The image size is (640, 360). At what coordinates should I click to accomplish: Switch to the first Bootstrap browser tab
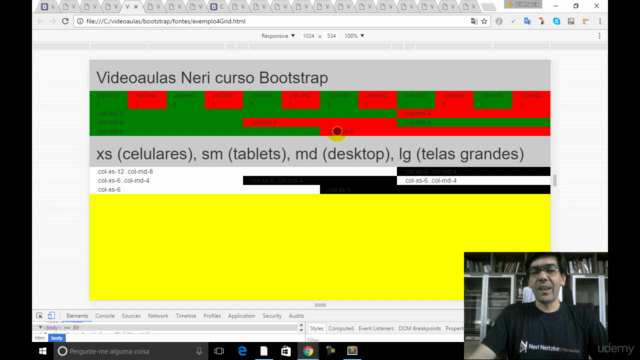[x=48, y=7]
